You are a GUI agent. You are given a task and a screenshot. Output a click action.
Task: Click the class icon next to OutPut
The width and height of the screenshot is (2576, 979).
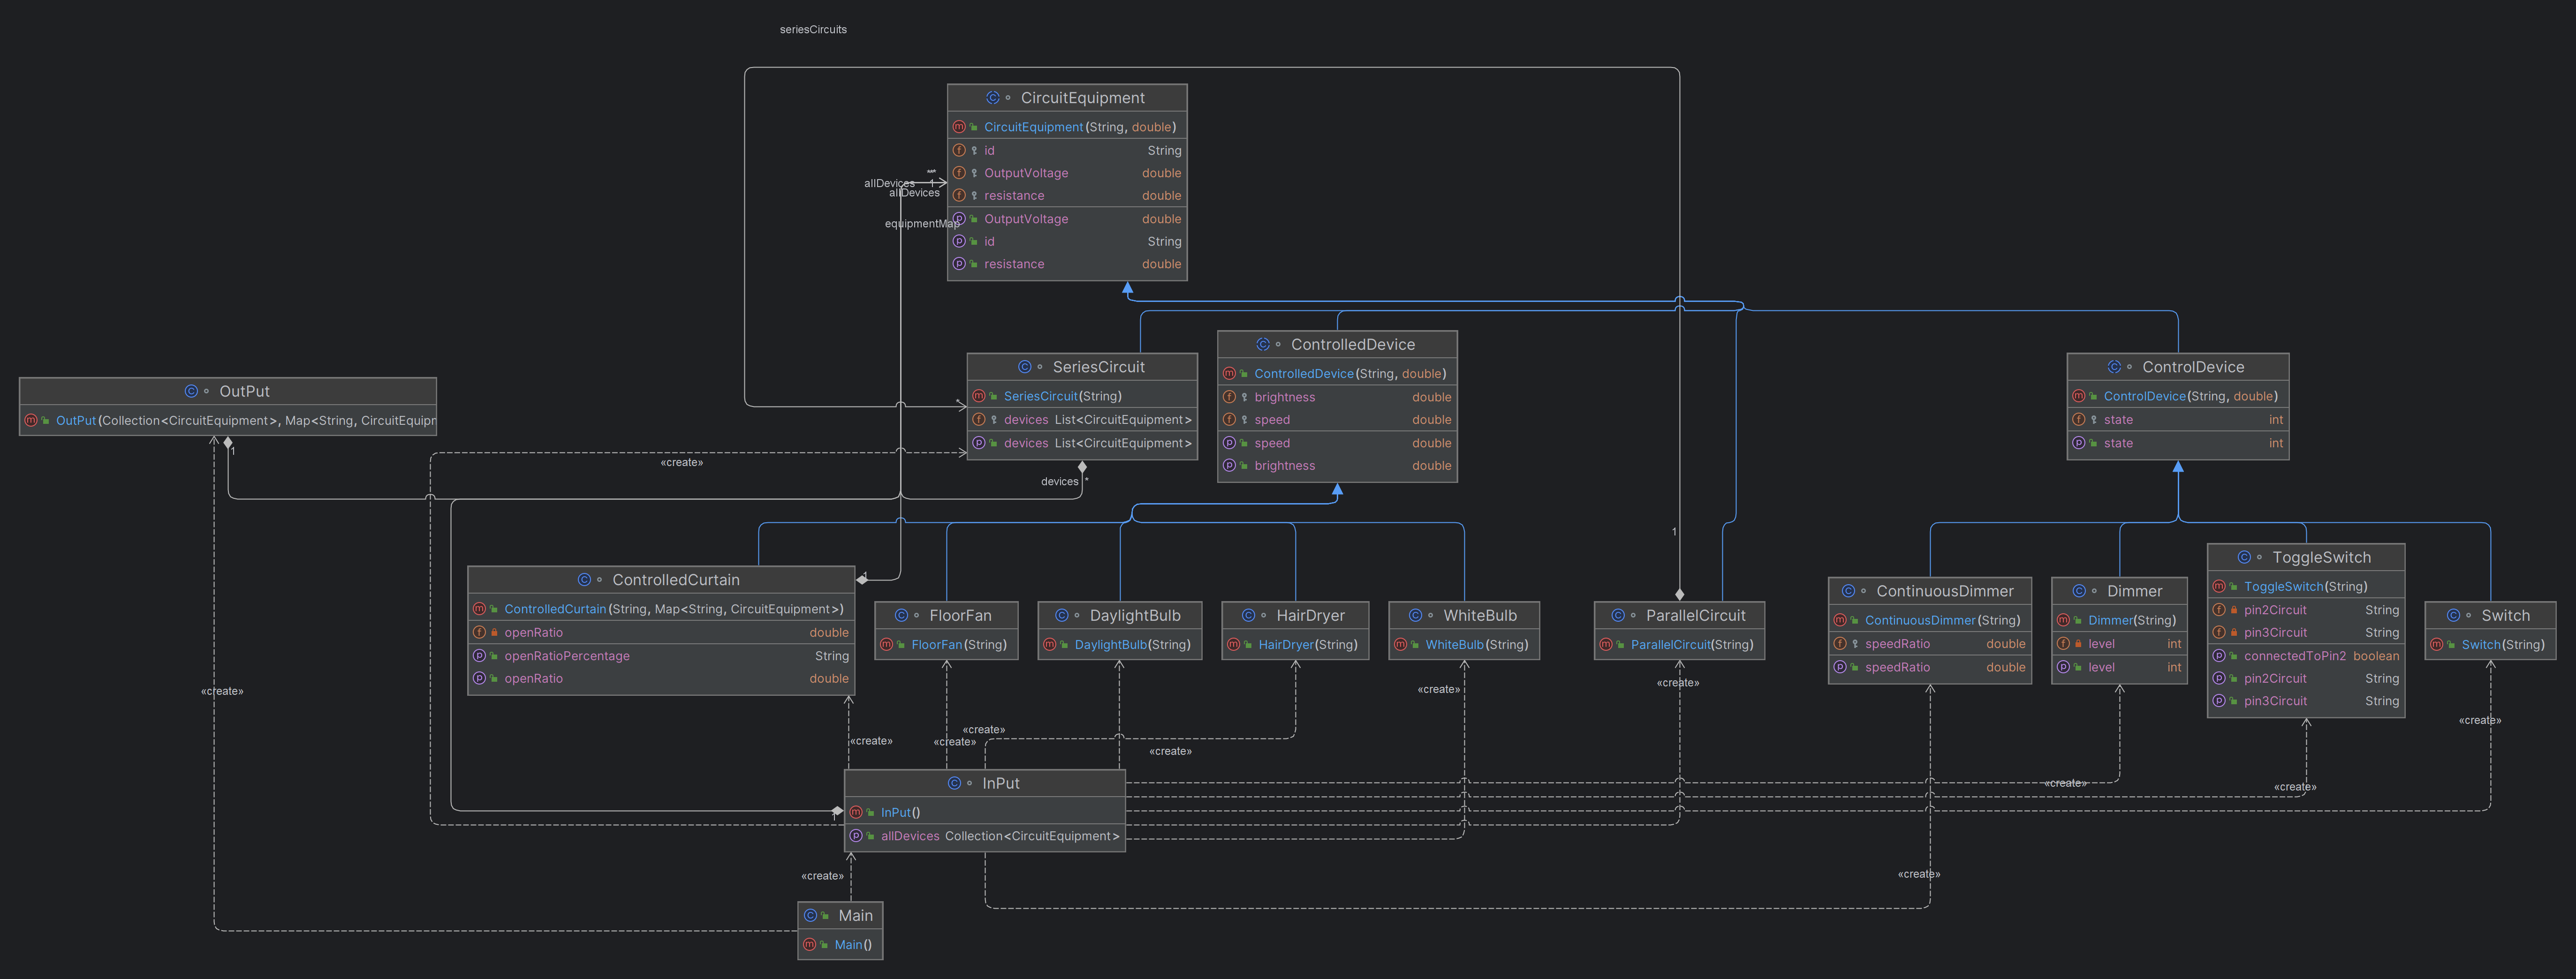coord(191,391)
